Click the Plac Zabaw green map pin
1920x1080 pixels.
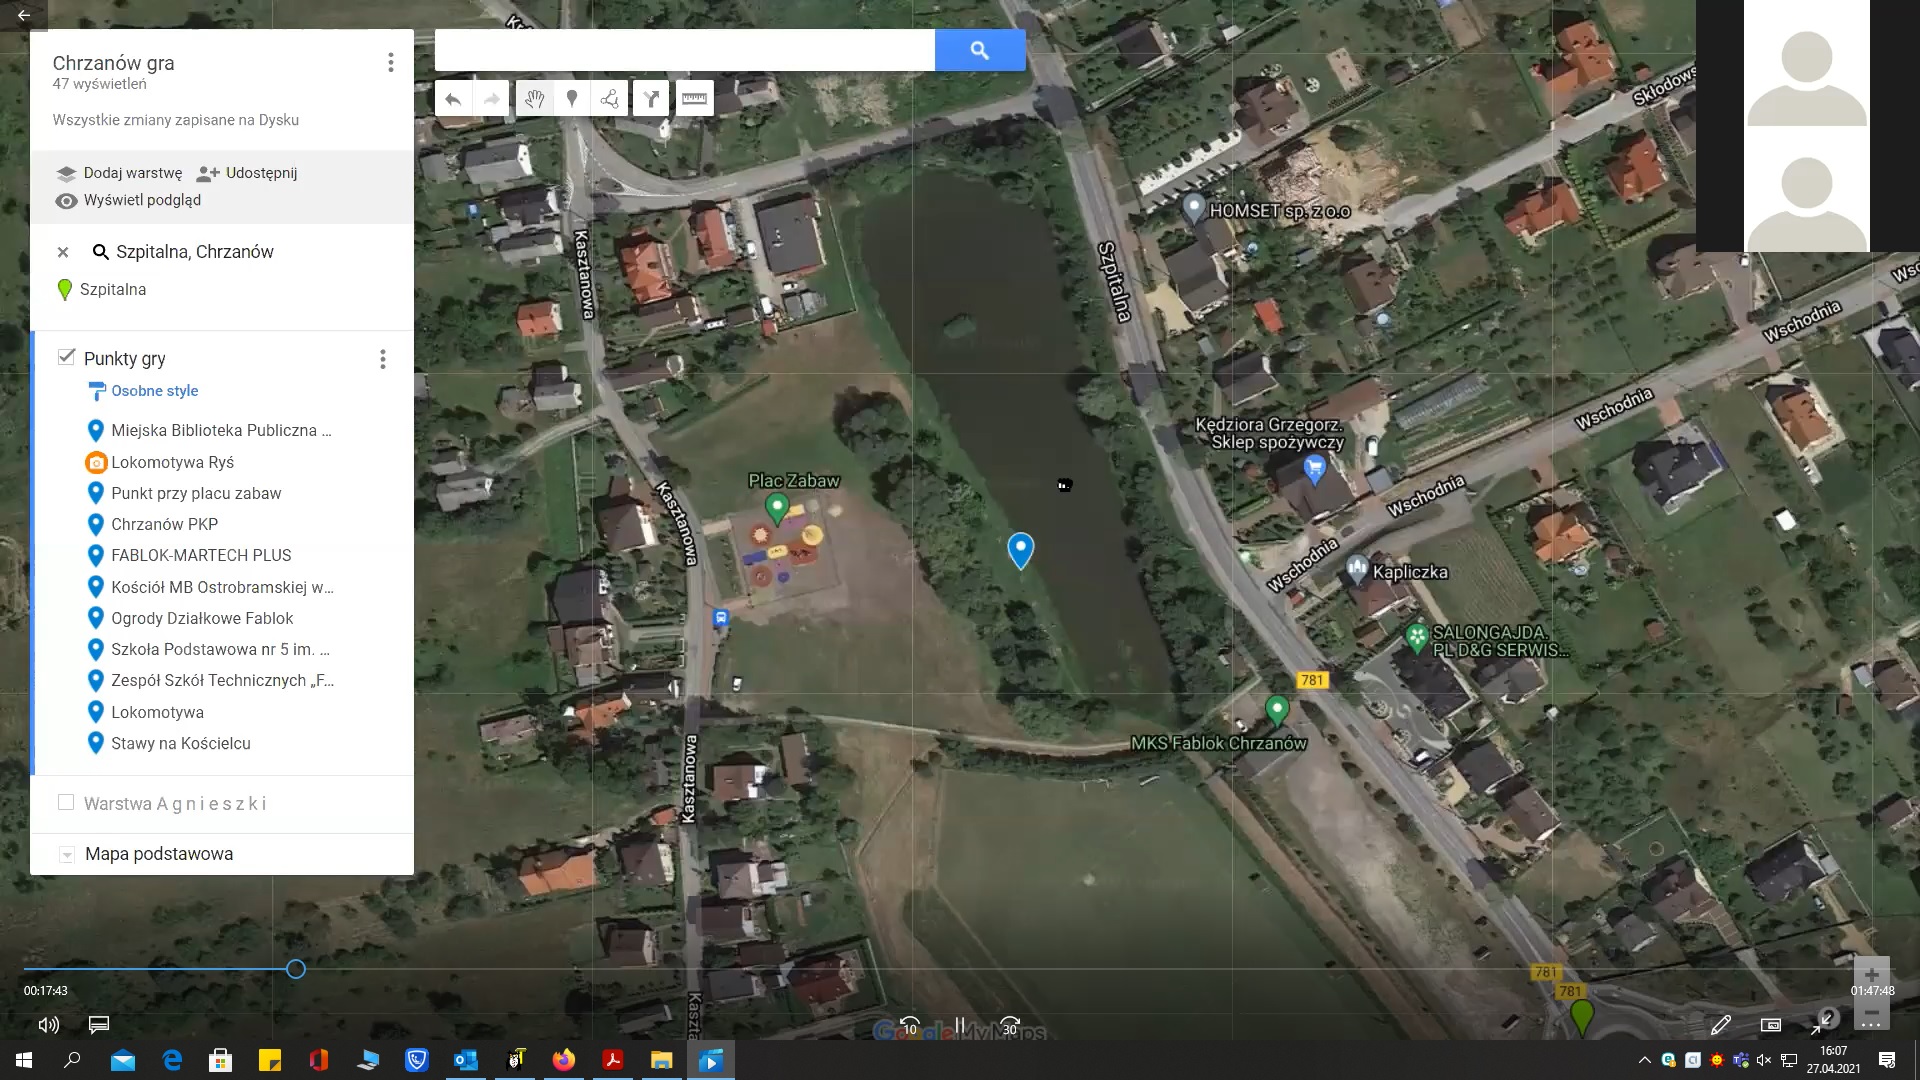[x=776, y=508]
